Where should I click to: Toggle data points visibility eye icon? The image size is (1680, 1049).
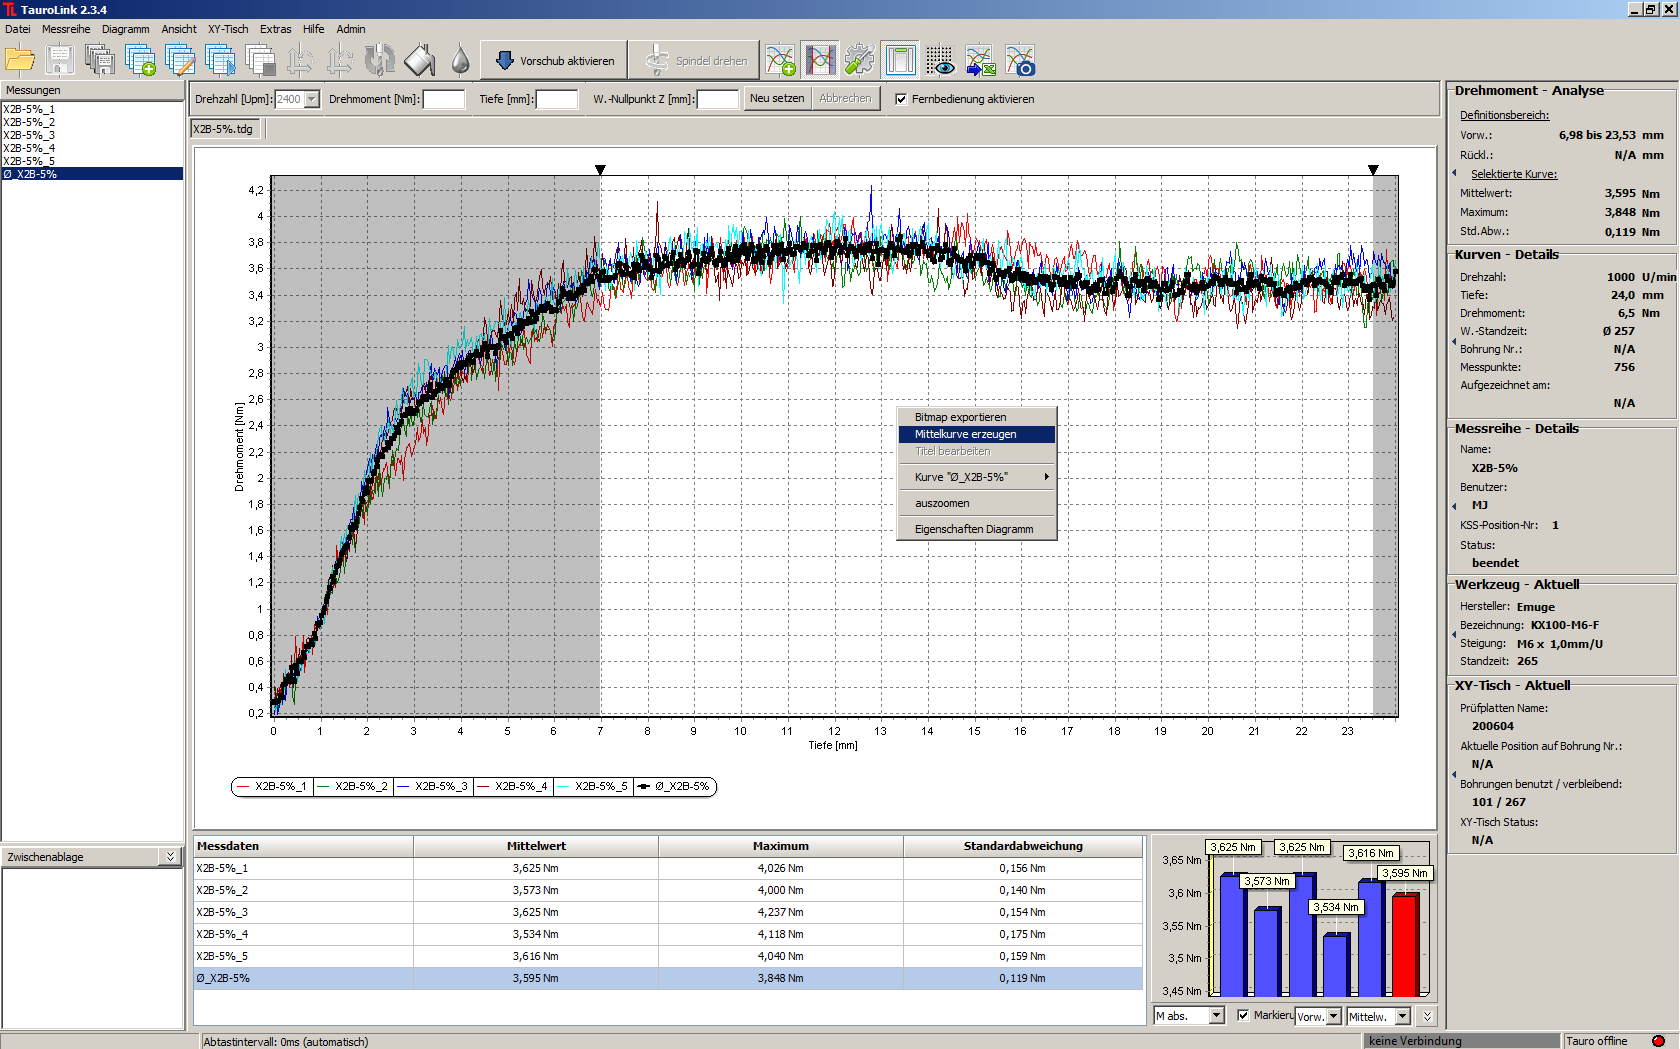pos(940,61)
